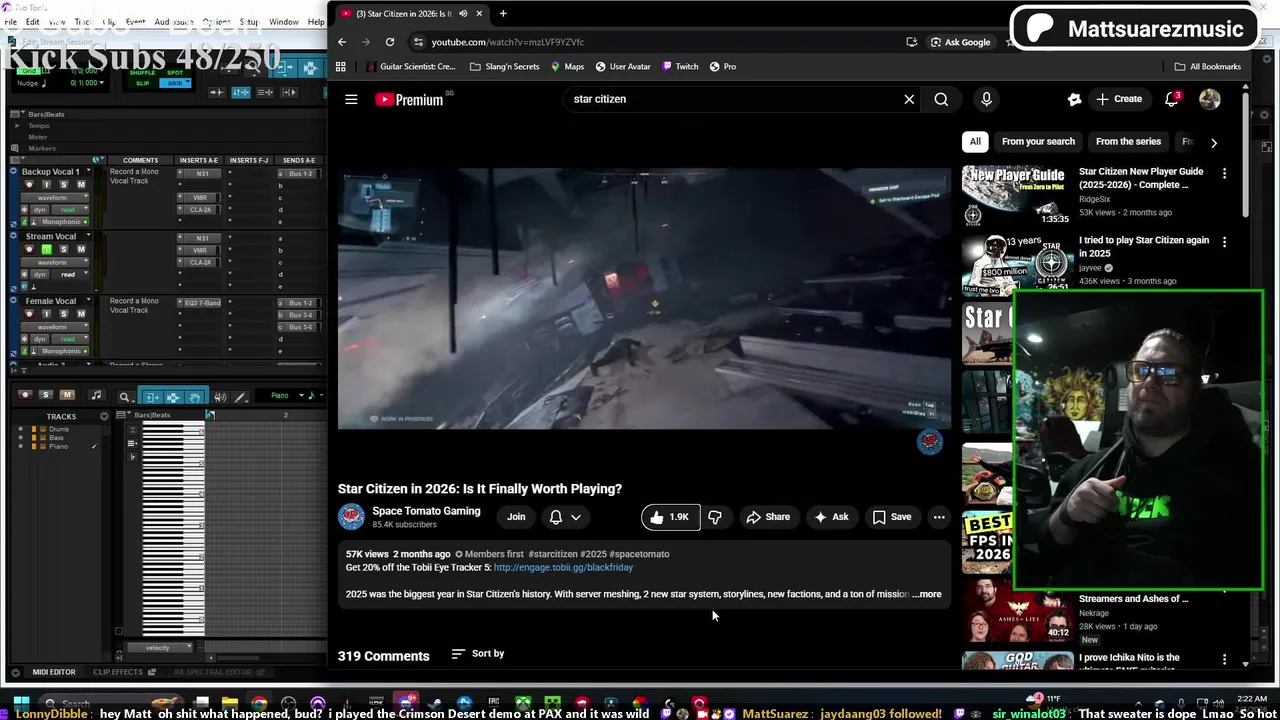
Task: Open the velocity lane selector dropdown
Action: 160,647
